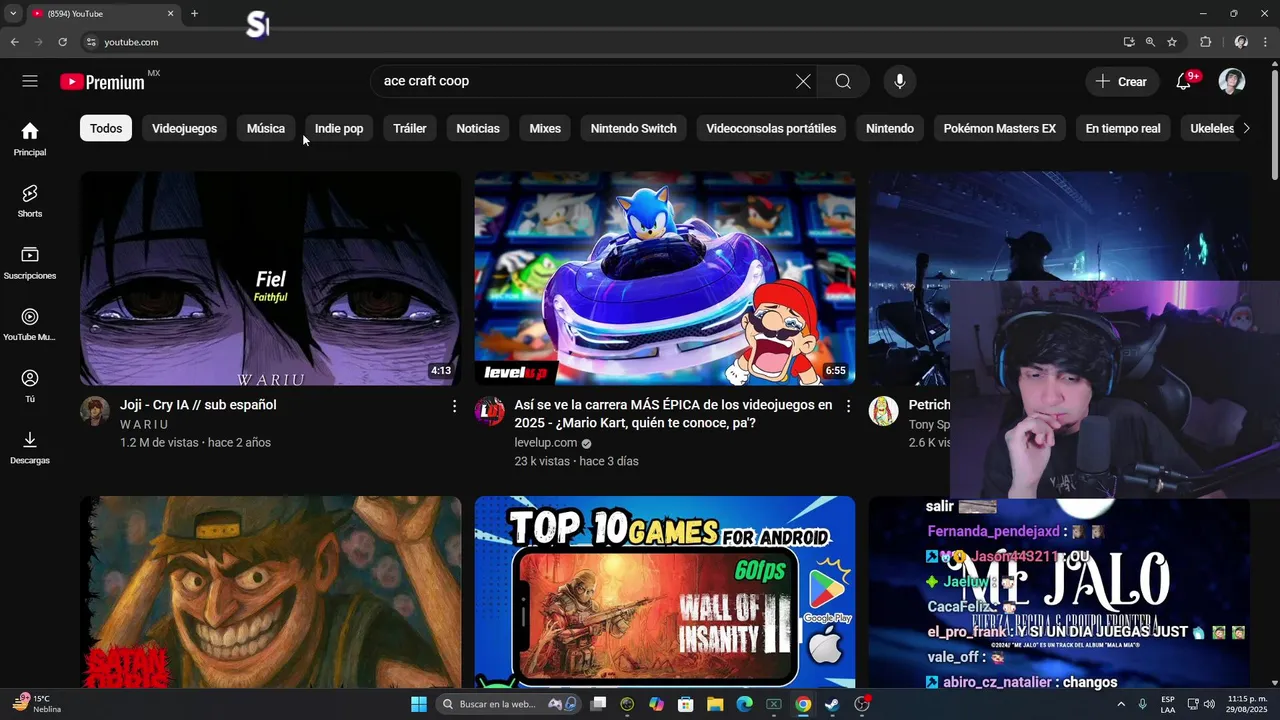Screen dimensions: 1280x720
Task: Play the Fiel Faithful thumbnail
Action: 271,278
